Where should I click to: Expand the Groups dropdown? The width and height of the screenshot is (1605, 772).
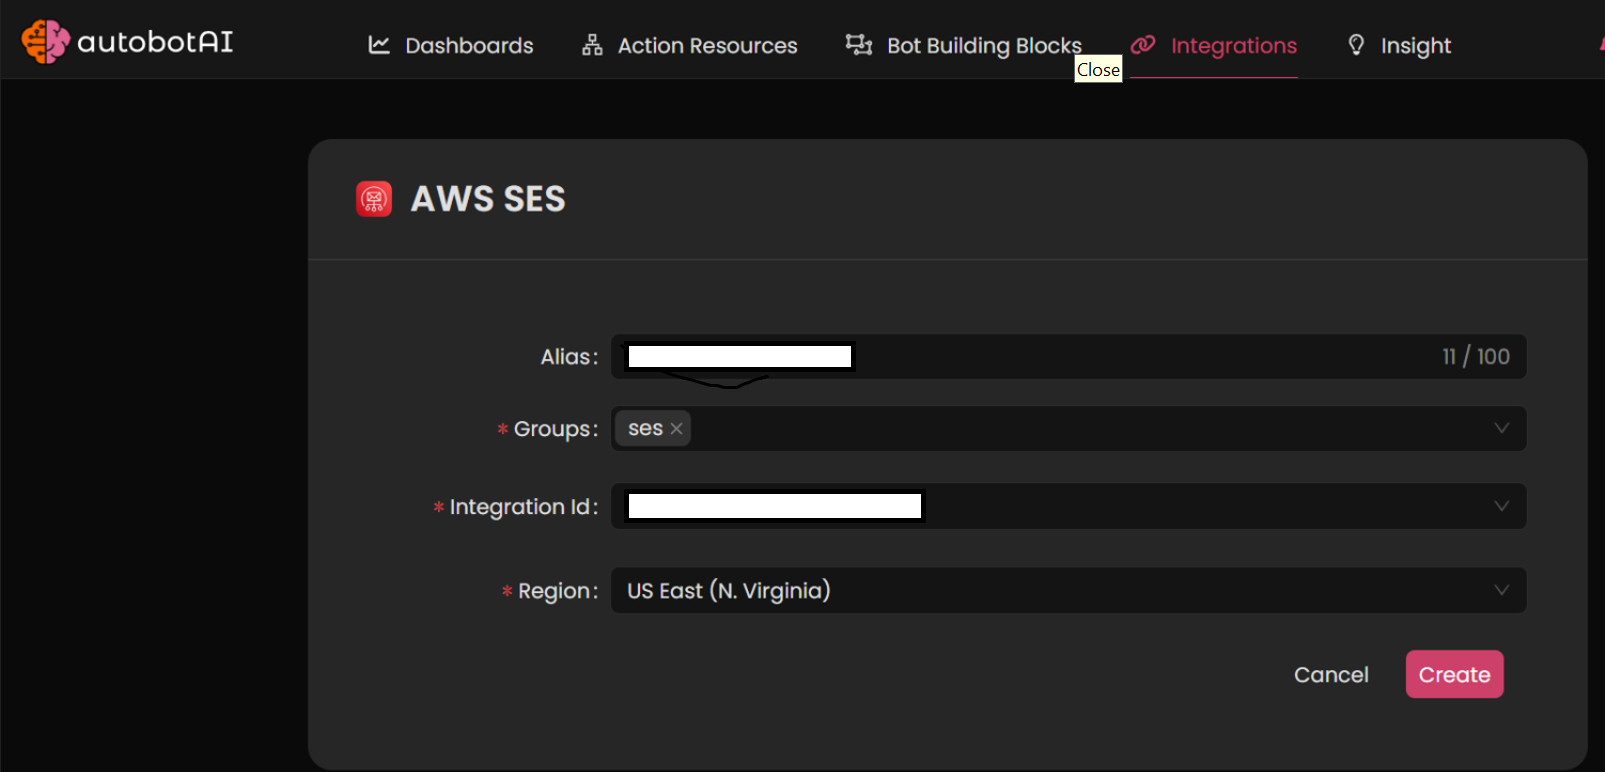1501,428
